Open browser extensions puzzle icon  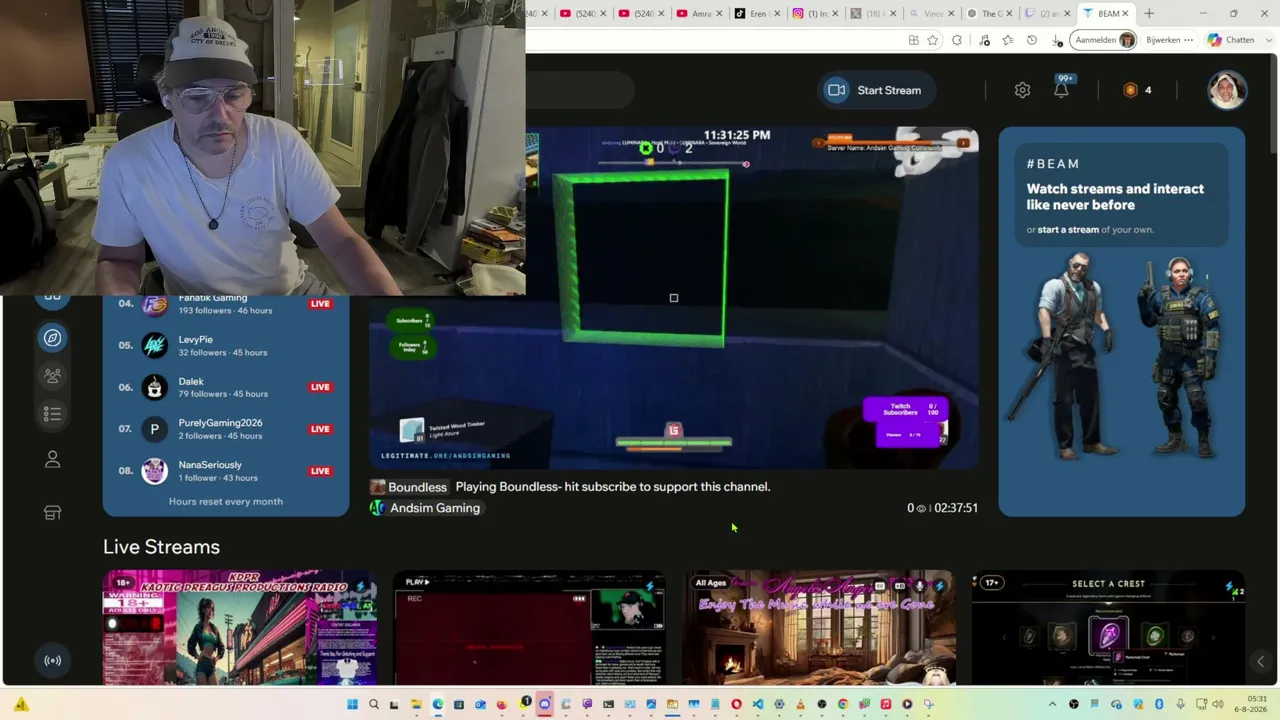pos(957,40)
